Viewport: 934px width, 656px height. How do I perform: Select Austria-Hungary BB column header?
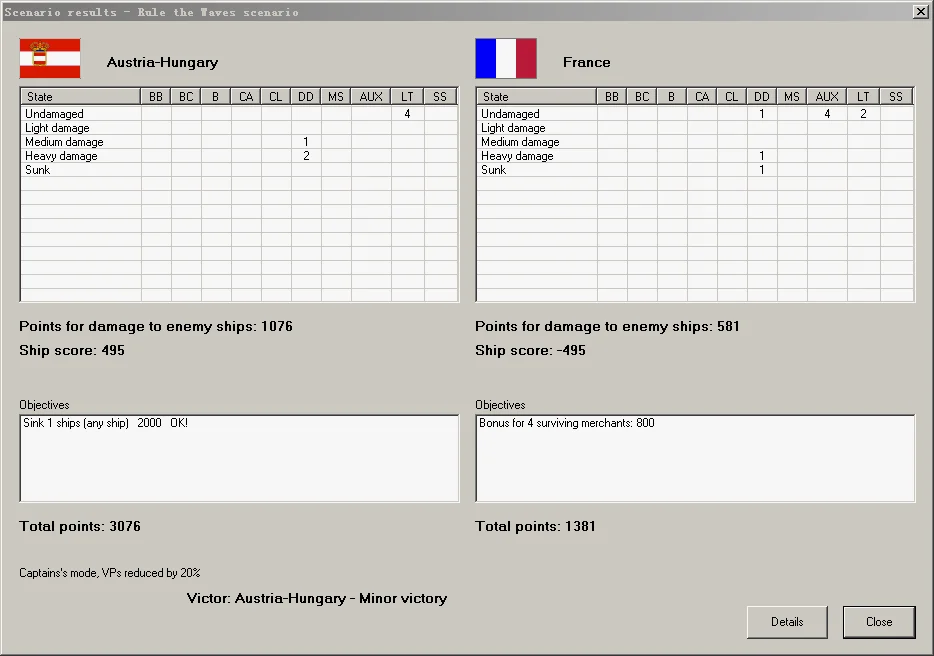(x=156, y=97)
